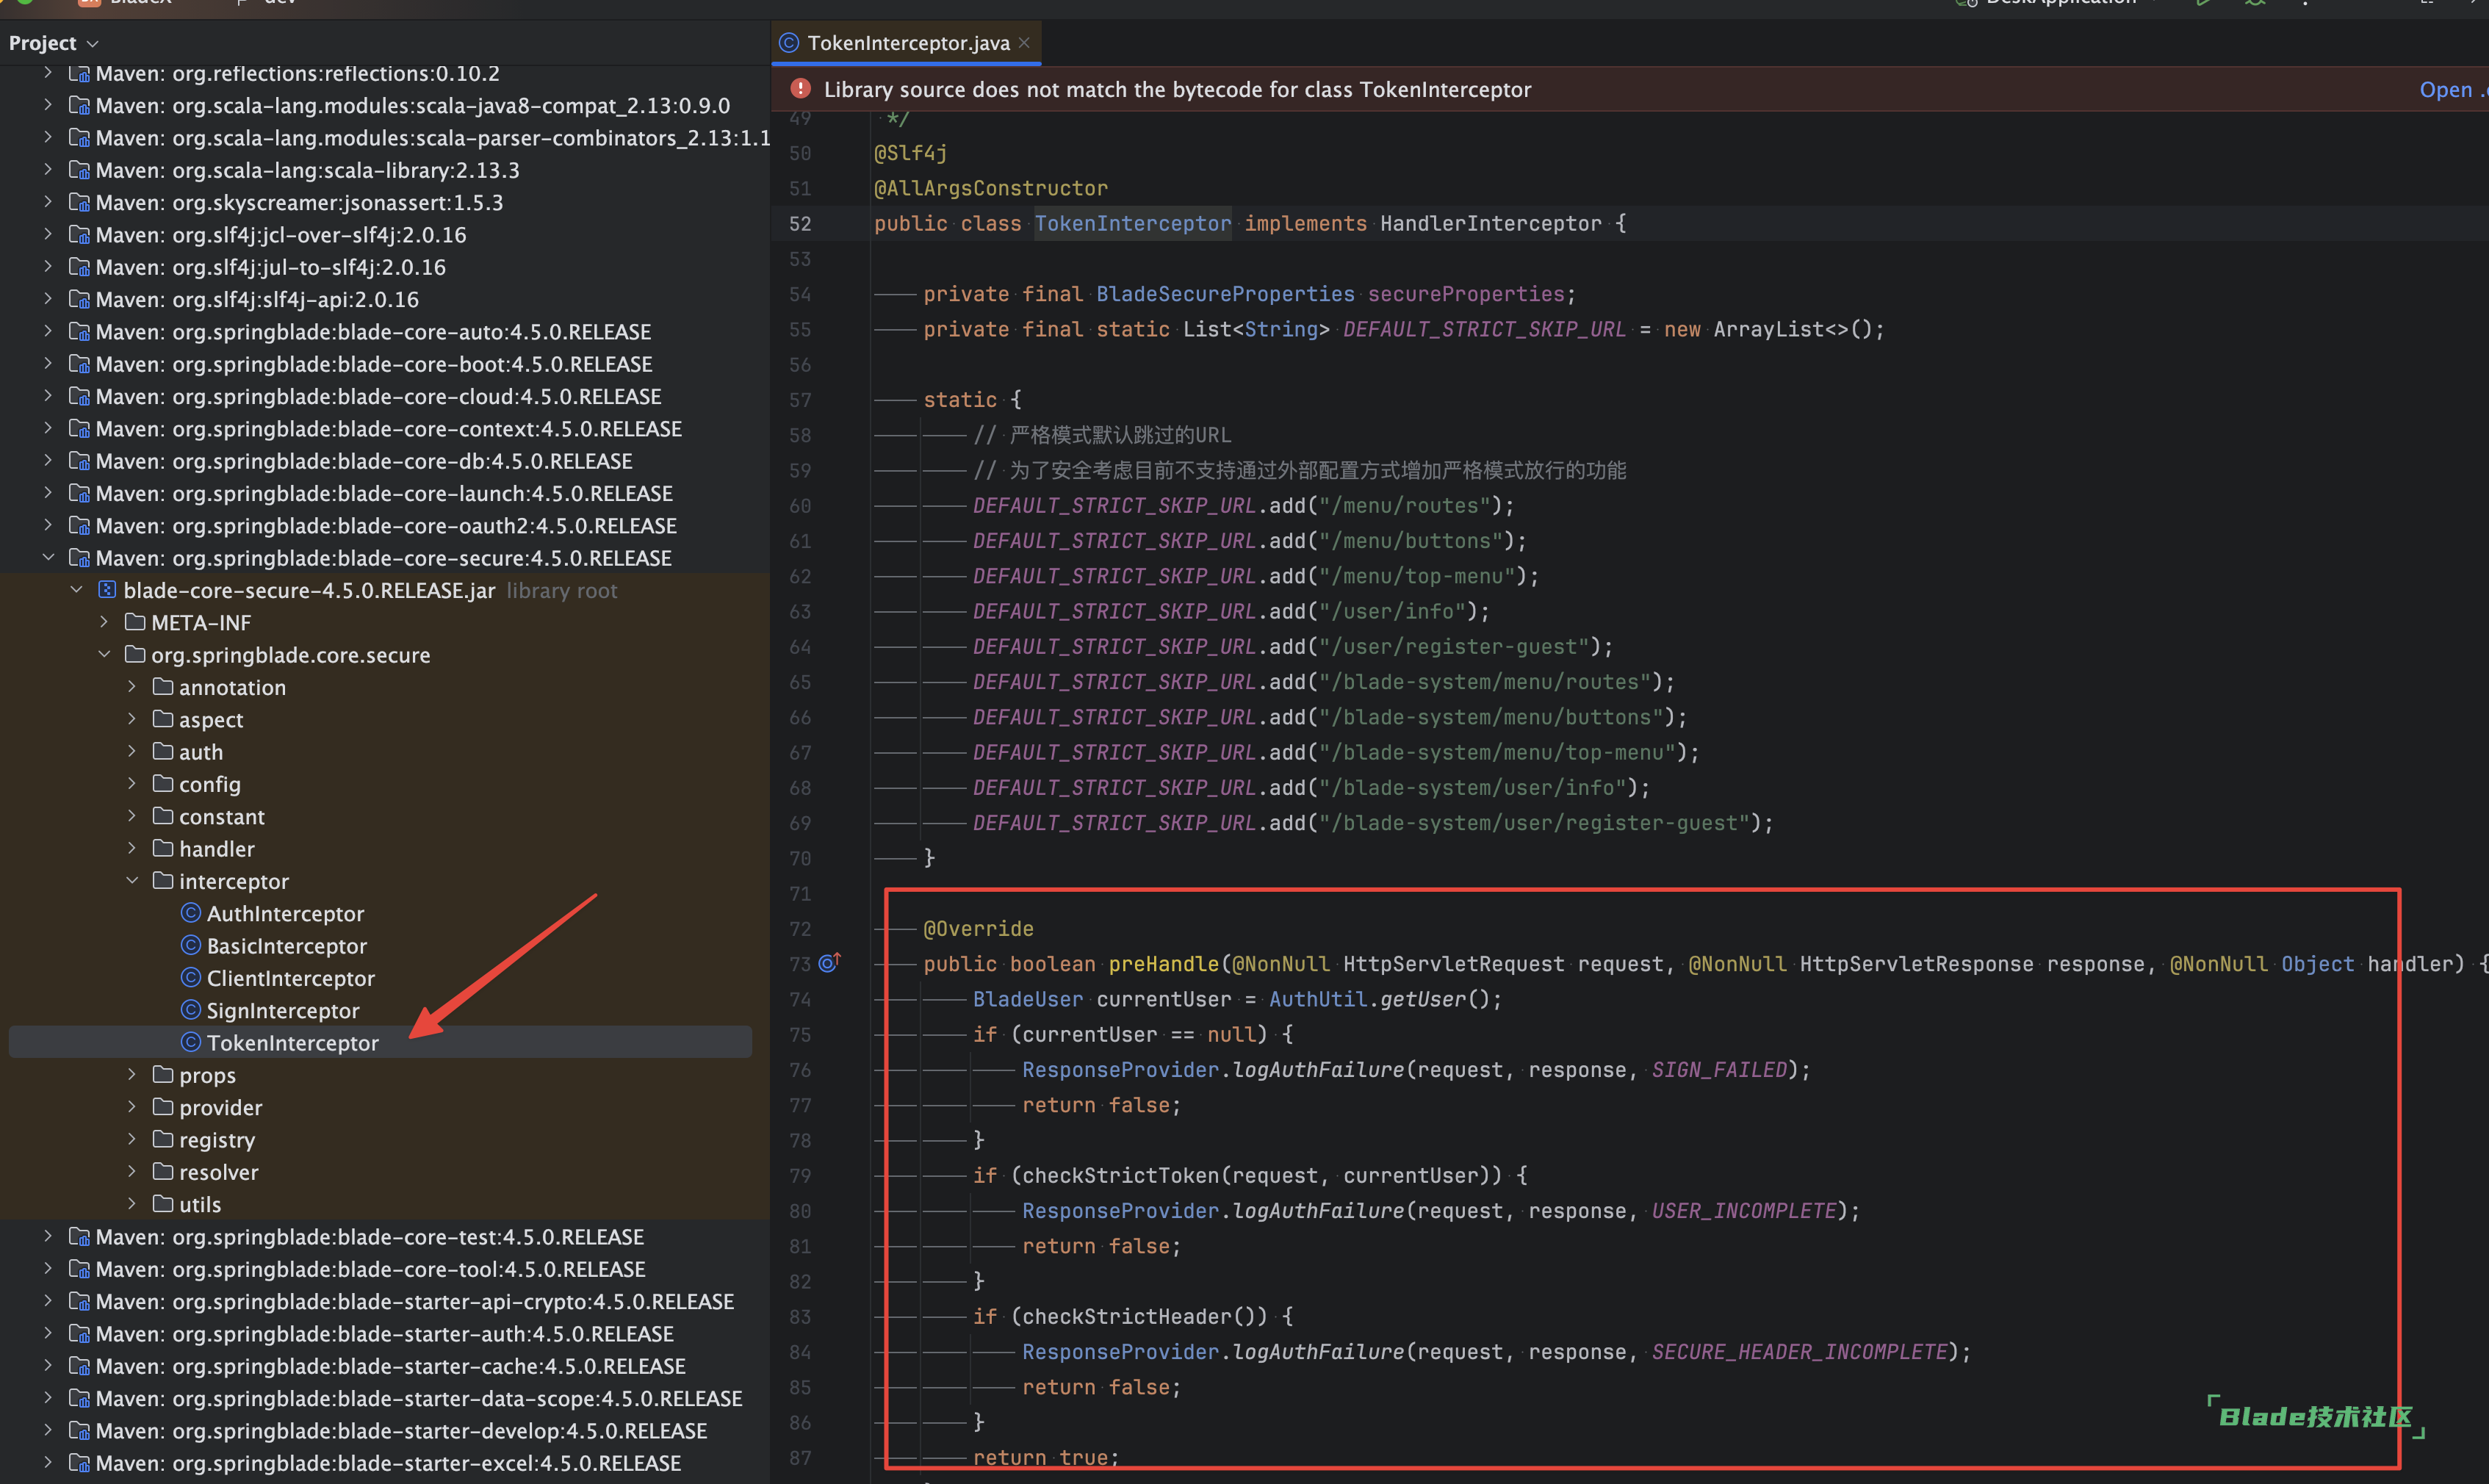2489x1484 pixels.
Task: Close the TokenInterceptor.java tab
Action: [1024, 42]
